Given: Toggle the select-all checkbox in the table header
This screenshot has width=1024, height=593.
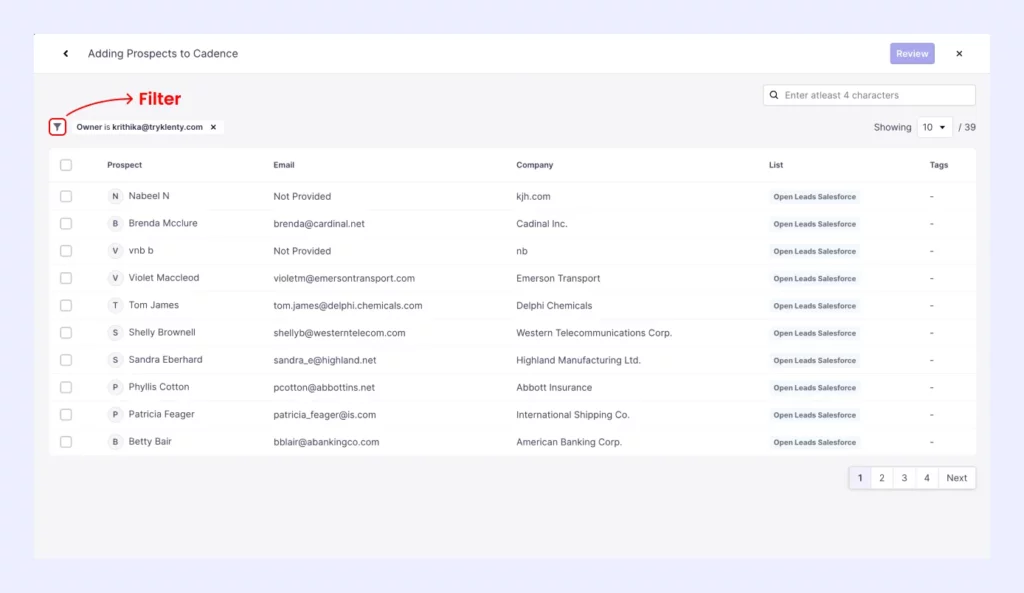Looking at the screenshot, I should pos(66,165).
